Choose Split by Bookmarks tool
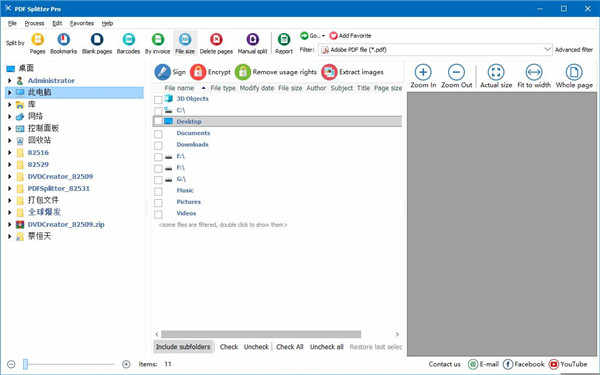 64,39
